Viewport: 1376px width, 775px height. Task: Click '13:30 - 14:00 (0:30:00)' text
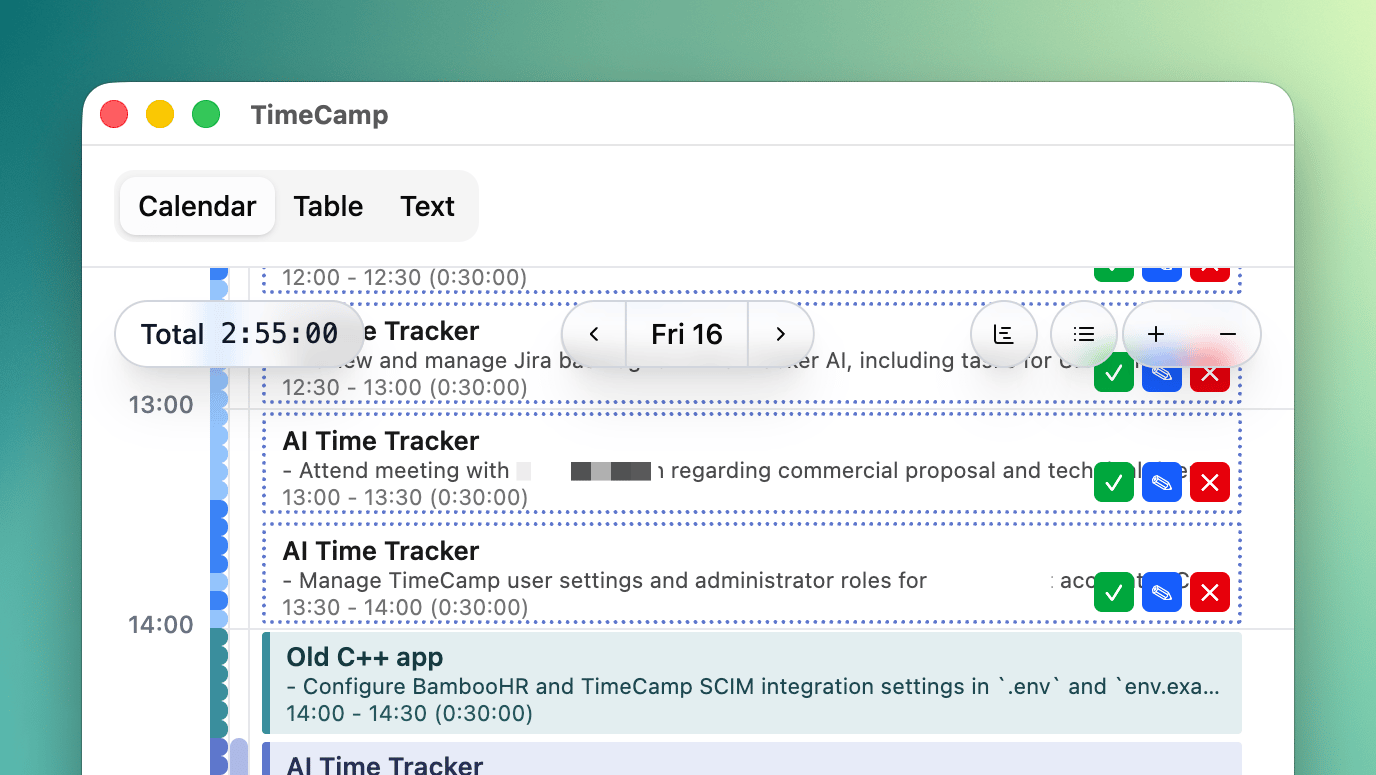405,607
